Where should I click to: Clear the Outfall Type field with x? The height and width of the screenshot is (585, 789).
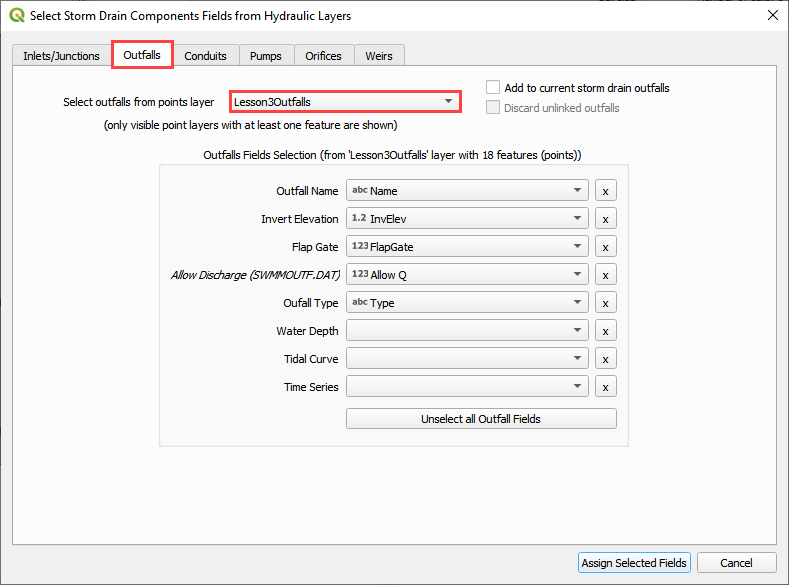(605, 303)
